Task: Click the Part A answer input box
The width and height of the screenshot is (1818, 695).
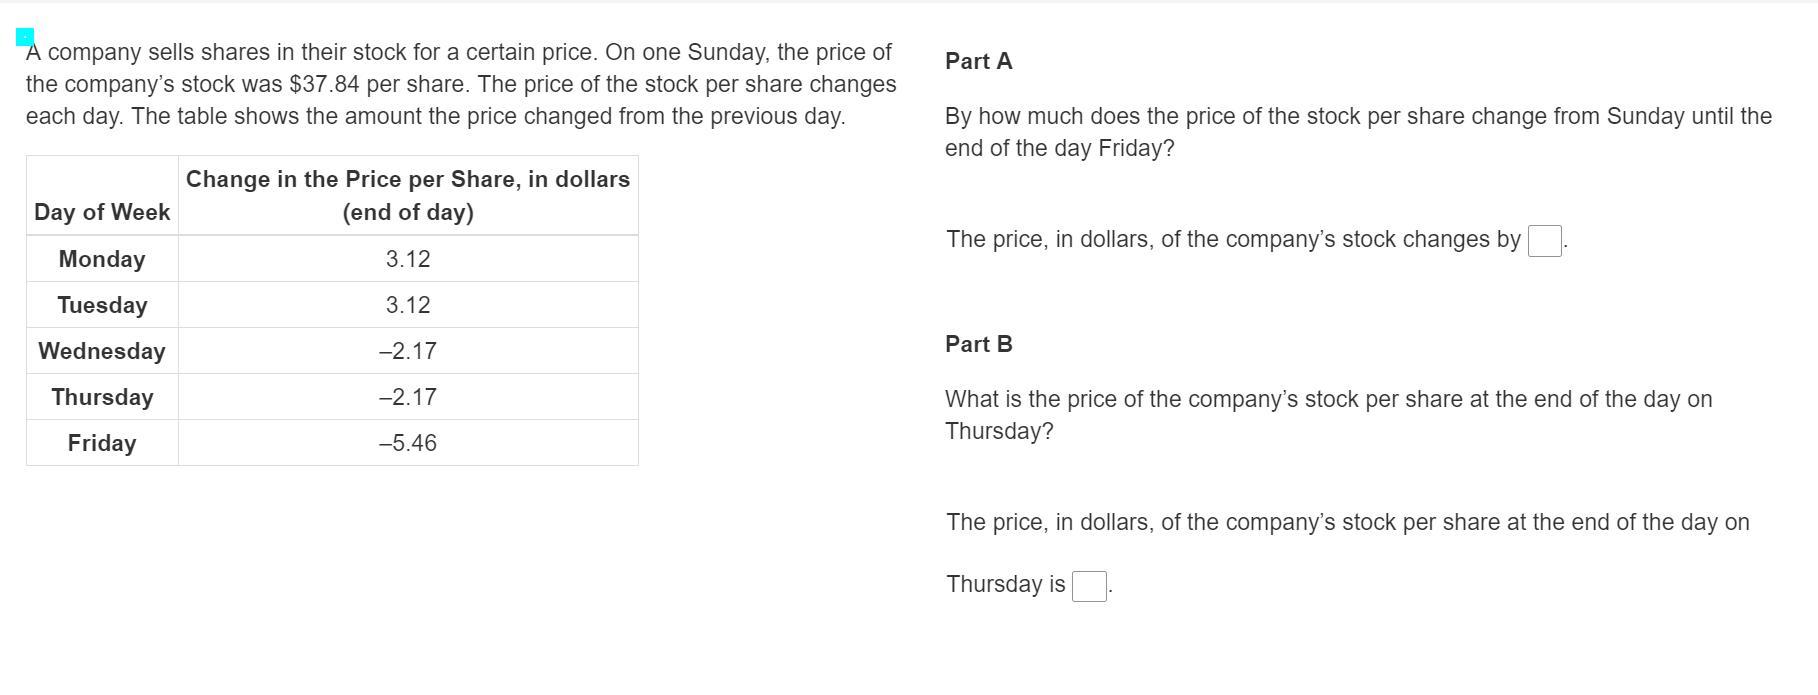Action: click(1544, 241)
